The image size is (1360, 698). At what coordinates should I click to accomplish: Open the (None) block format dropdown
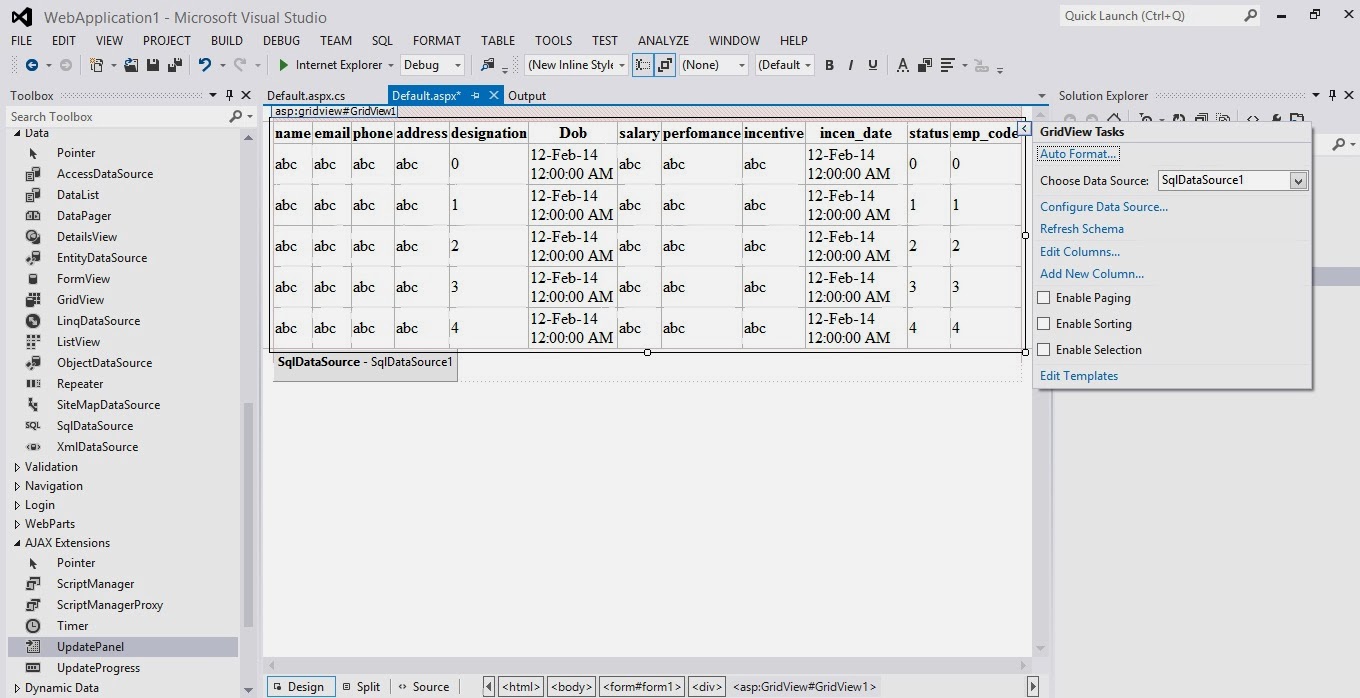pyautogui.click(x=741, y=65)
